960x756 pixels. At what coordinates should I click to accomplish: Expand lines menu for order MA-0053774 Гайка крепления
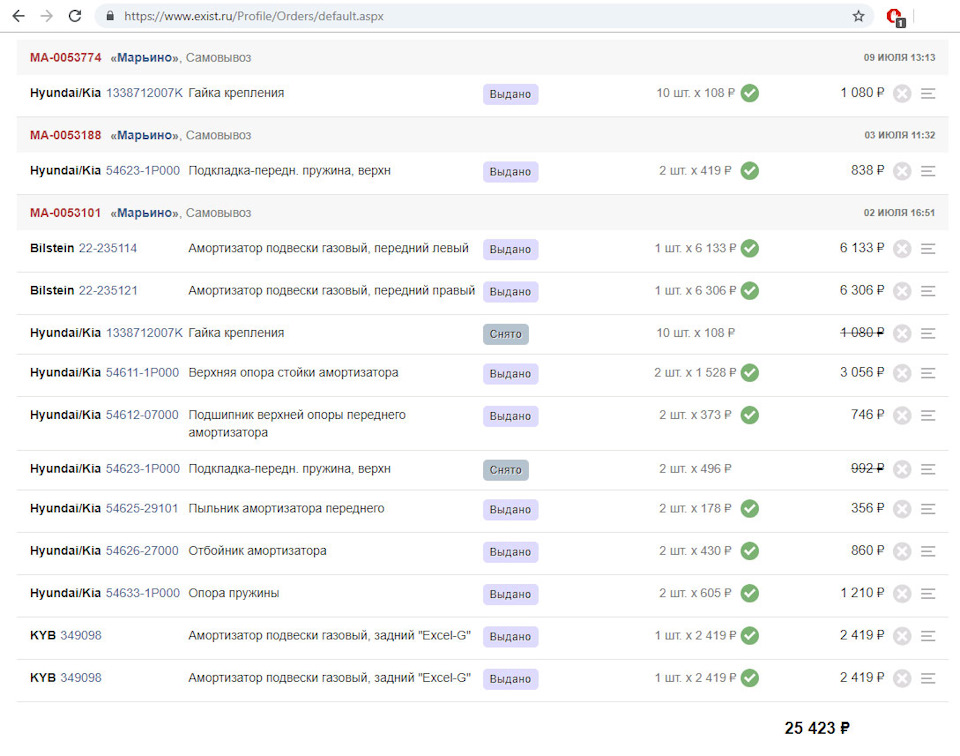click(x=928, y=94)
